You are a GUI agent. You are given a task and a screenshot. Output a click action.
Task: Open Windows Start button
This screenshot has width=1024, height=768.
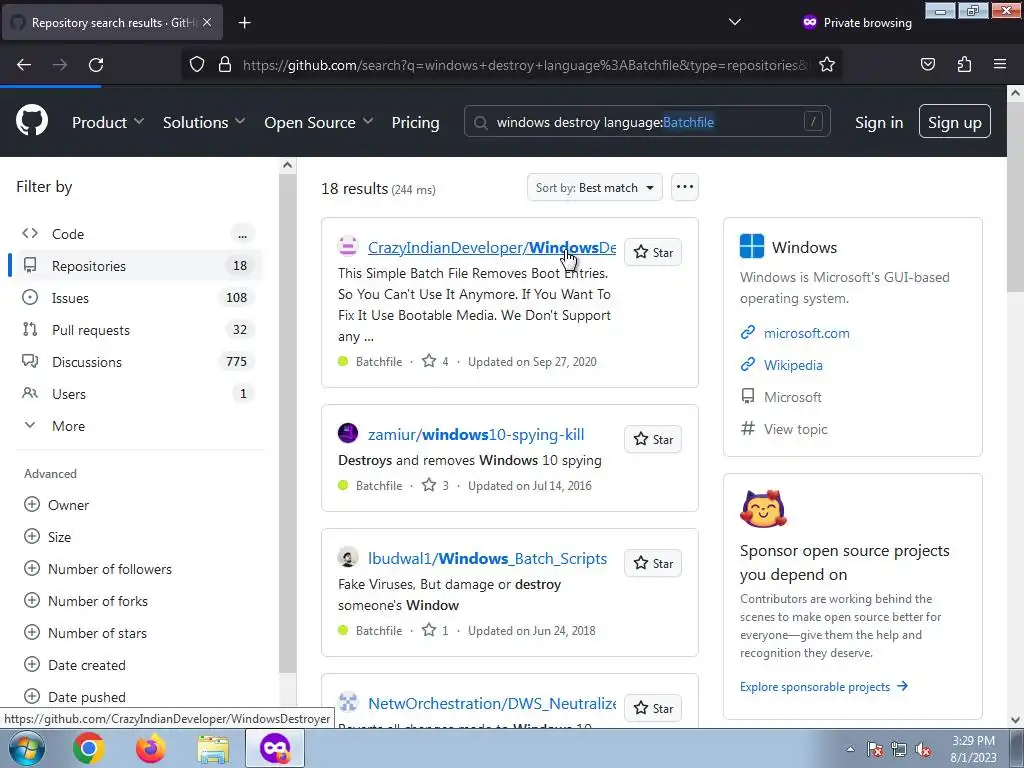(x=27, y=748)
